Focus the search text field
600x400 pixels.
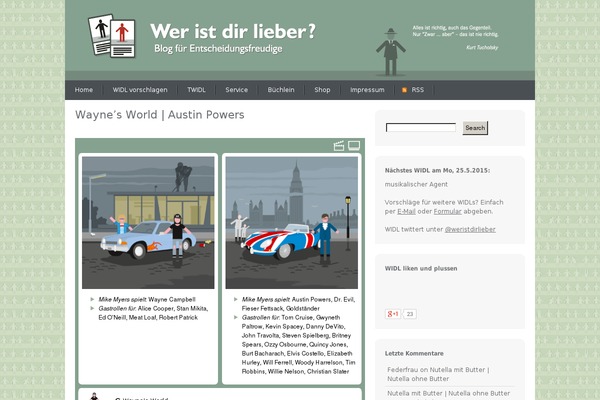[421, 127]
